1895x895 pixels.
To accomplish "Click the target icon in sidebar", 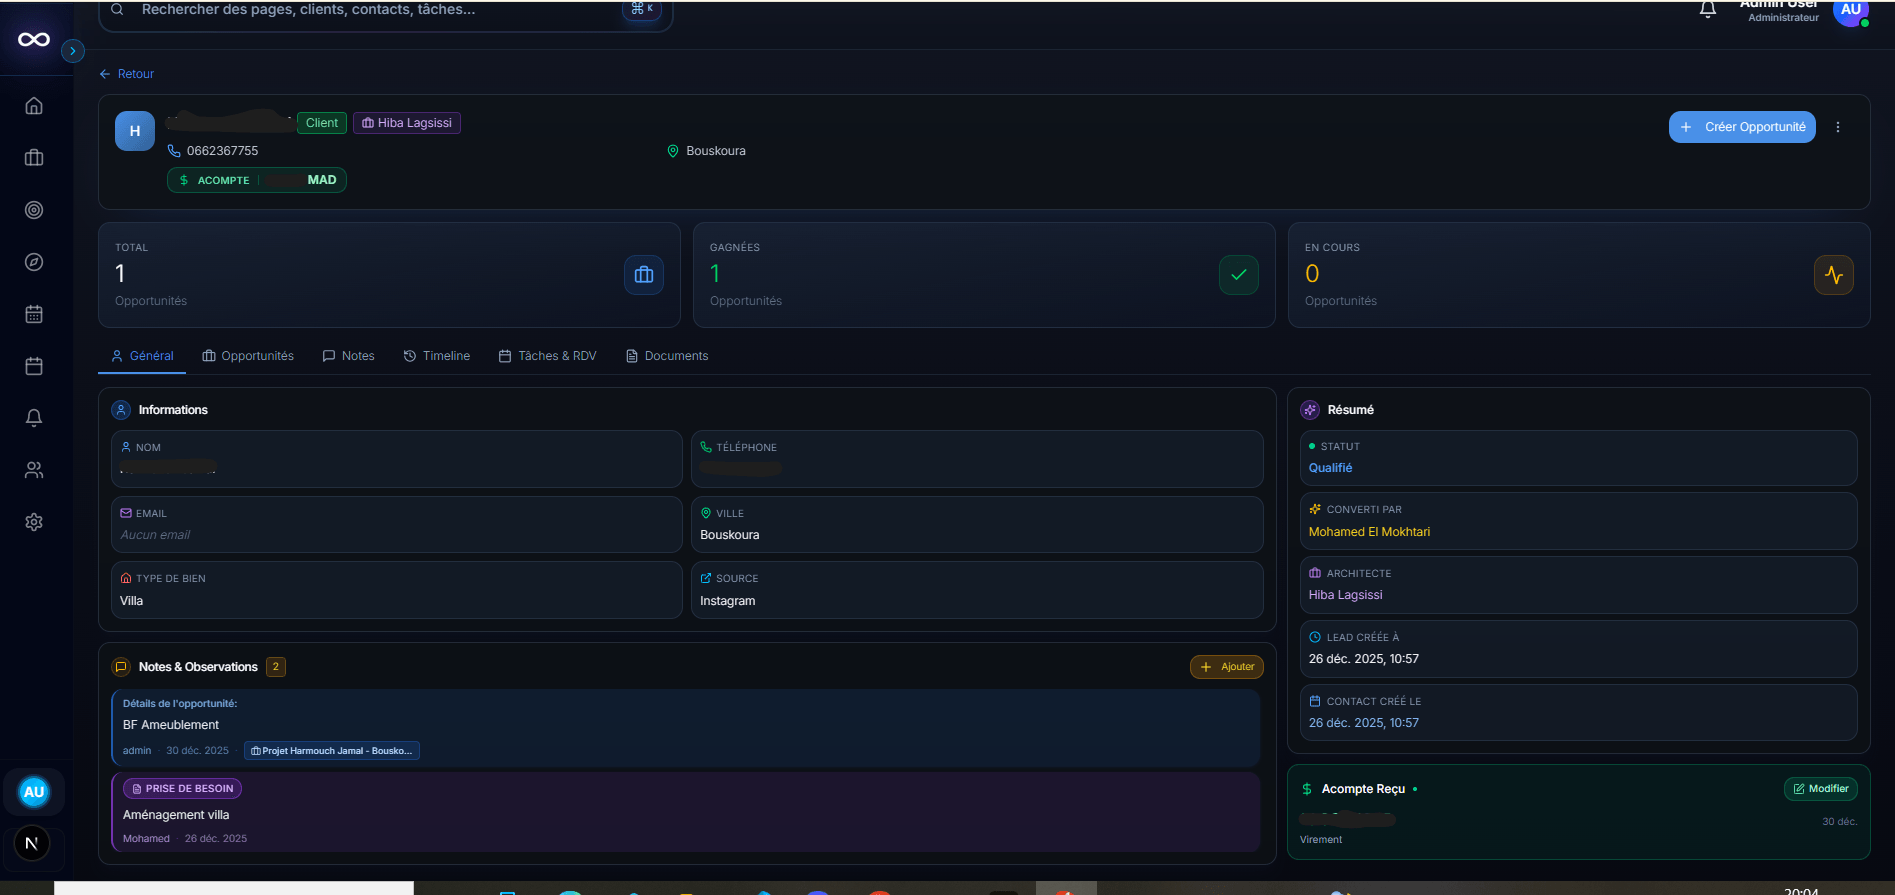I will click(34, 210).
